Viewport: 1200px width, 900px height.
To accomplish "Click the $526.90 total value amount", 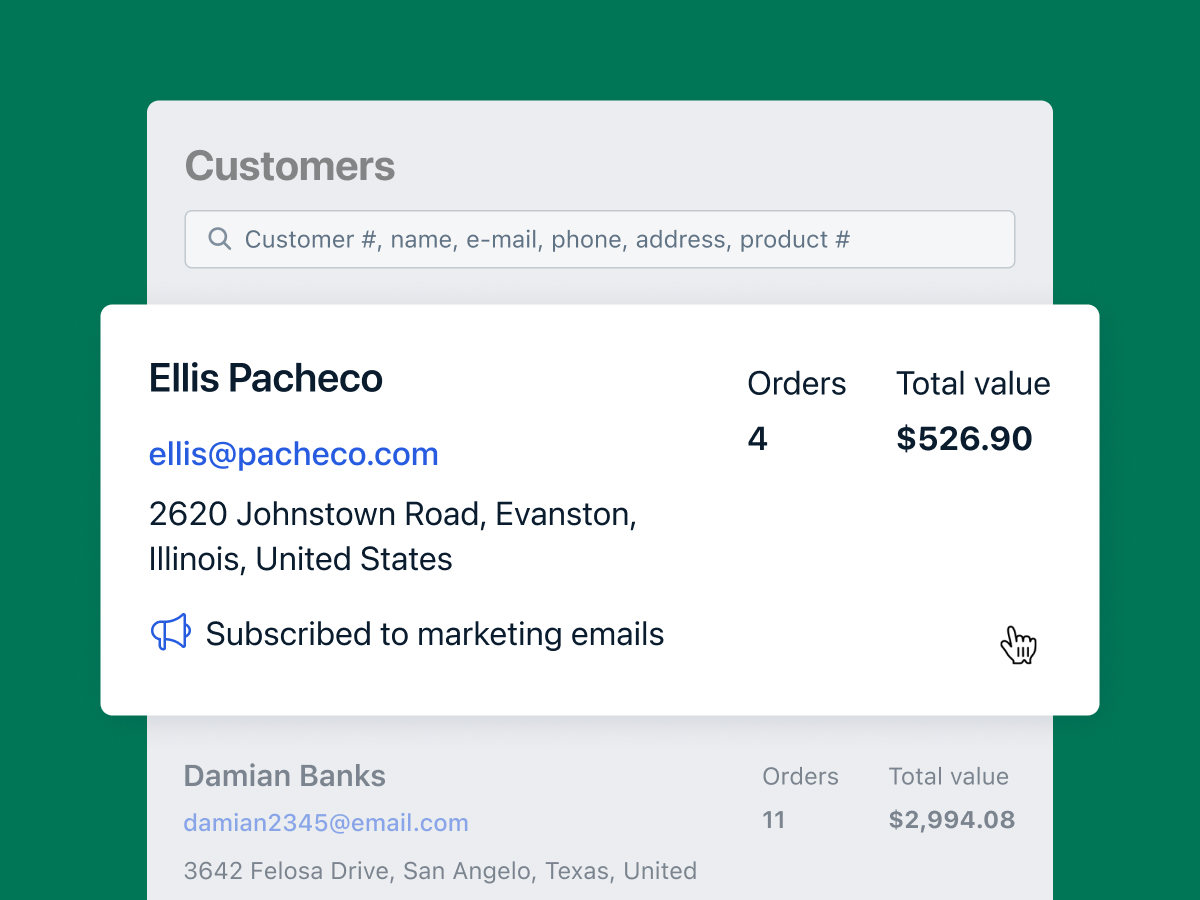I will point(964,439).
